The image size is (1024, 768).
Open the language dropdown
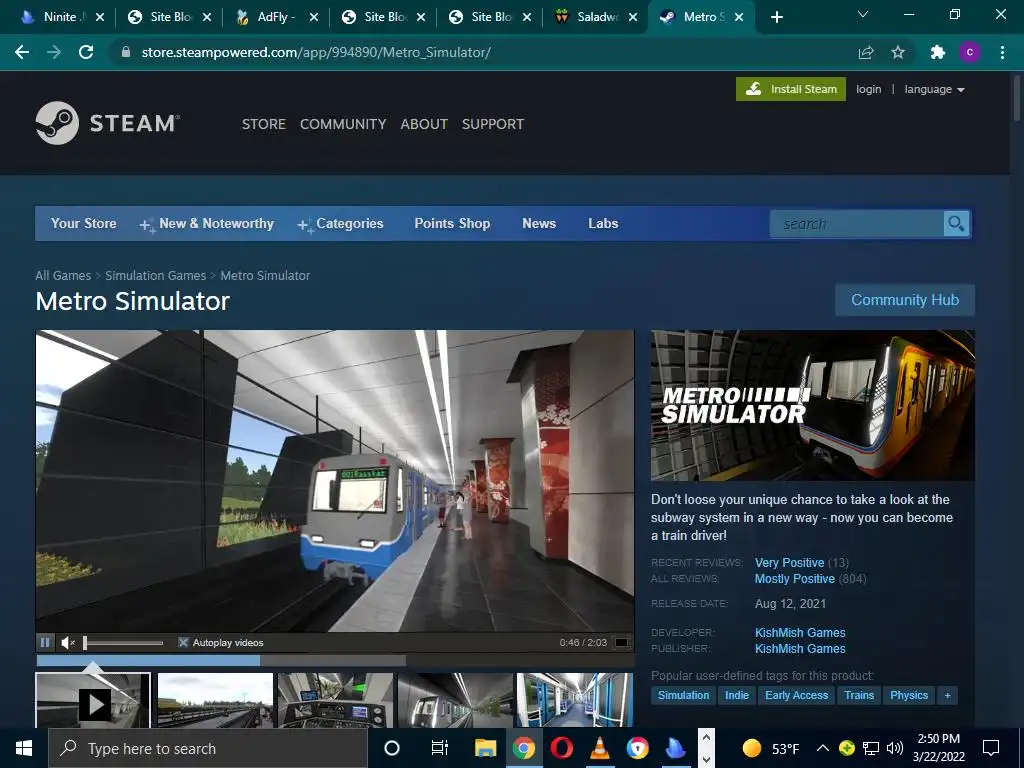point(935,89)
